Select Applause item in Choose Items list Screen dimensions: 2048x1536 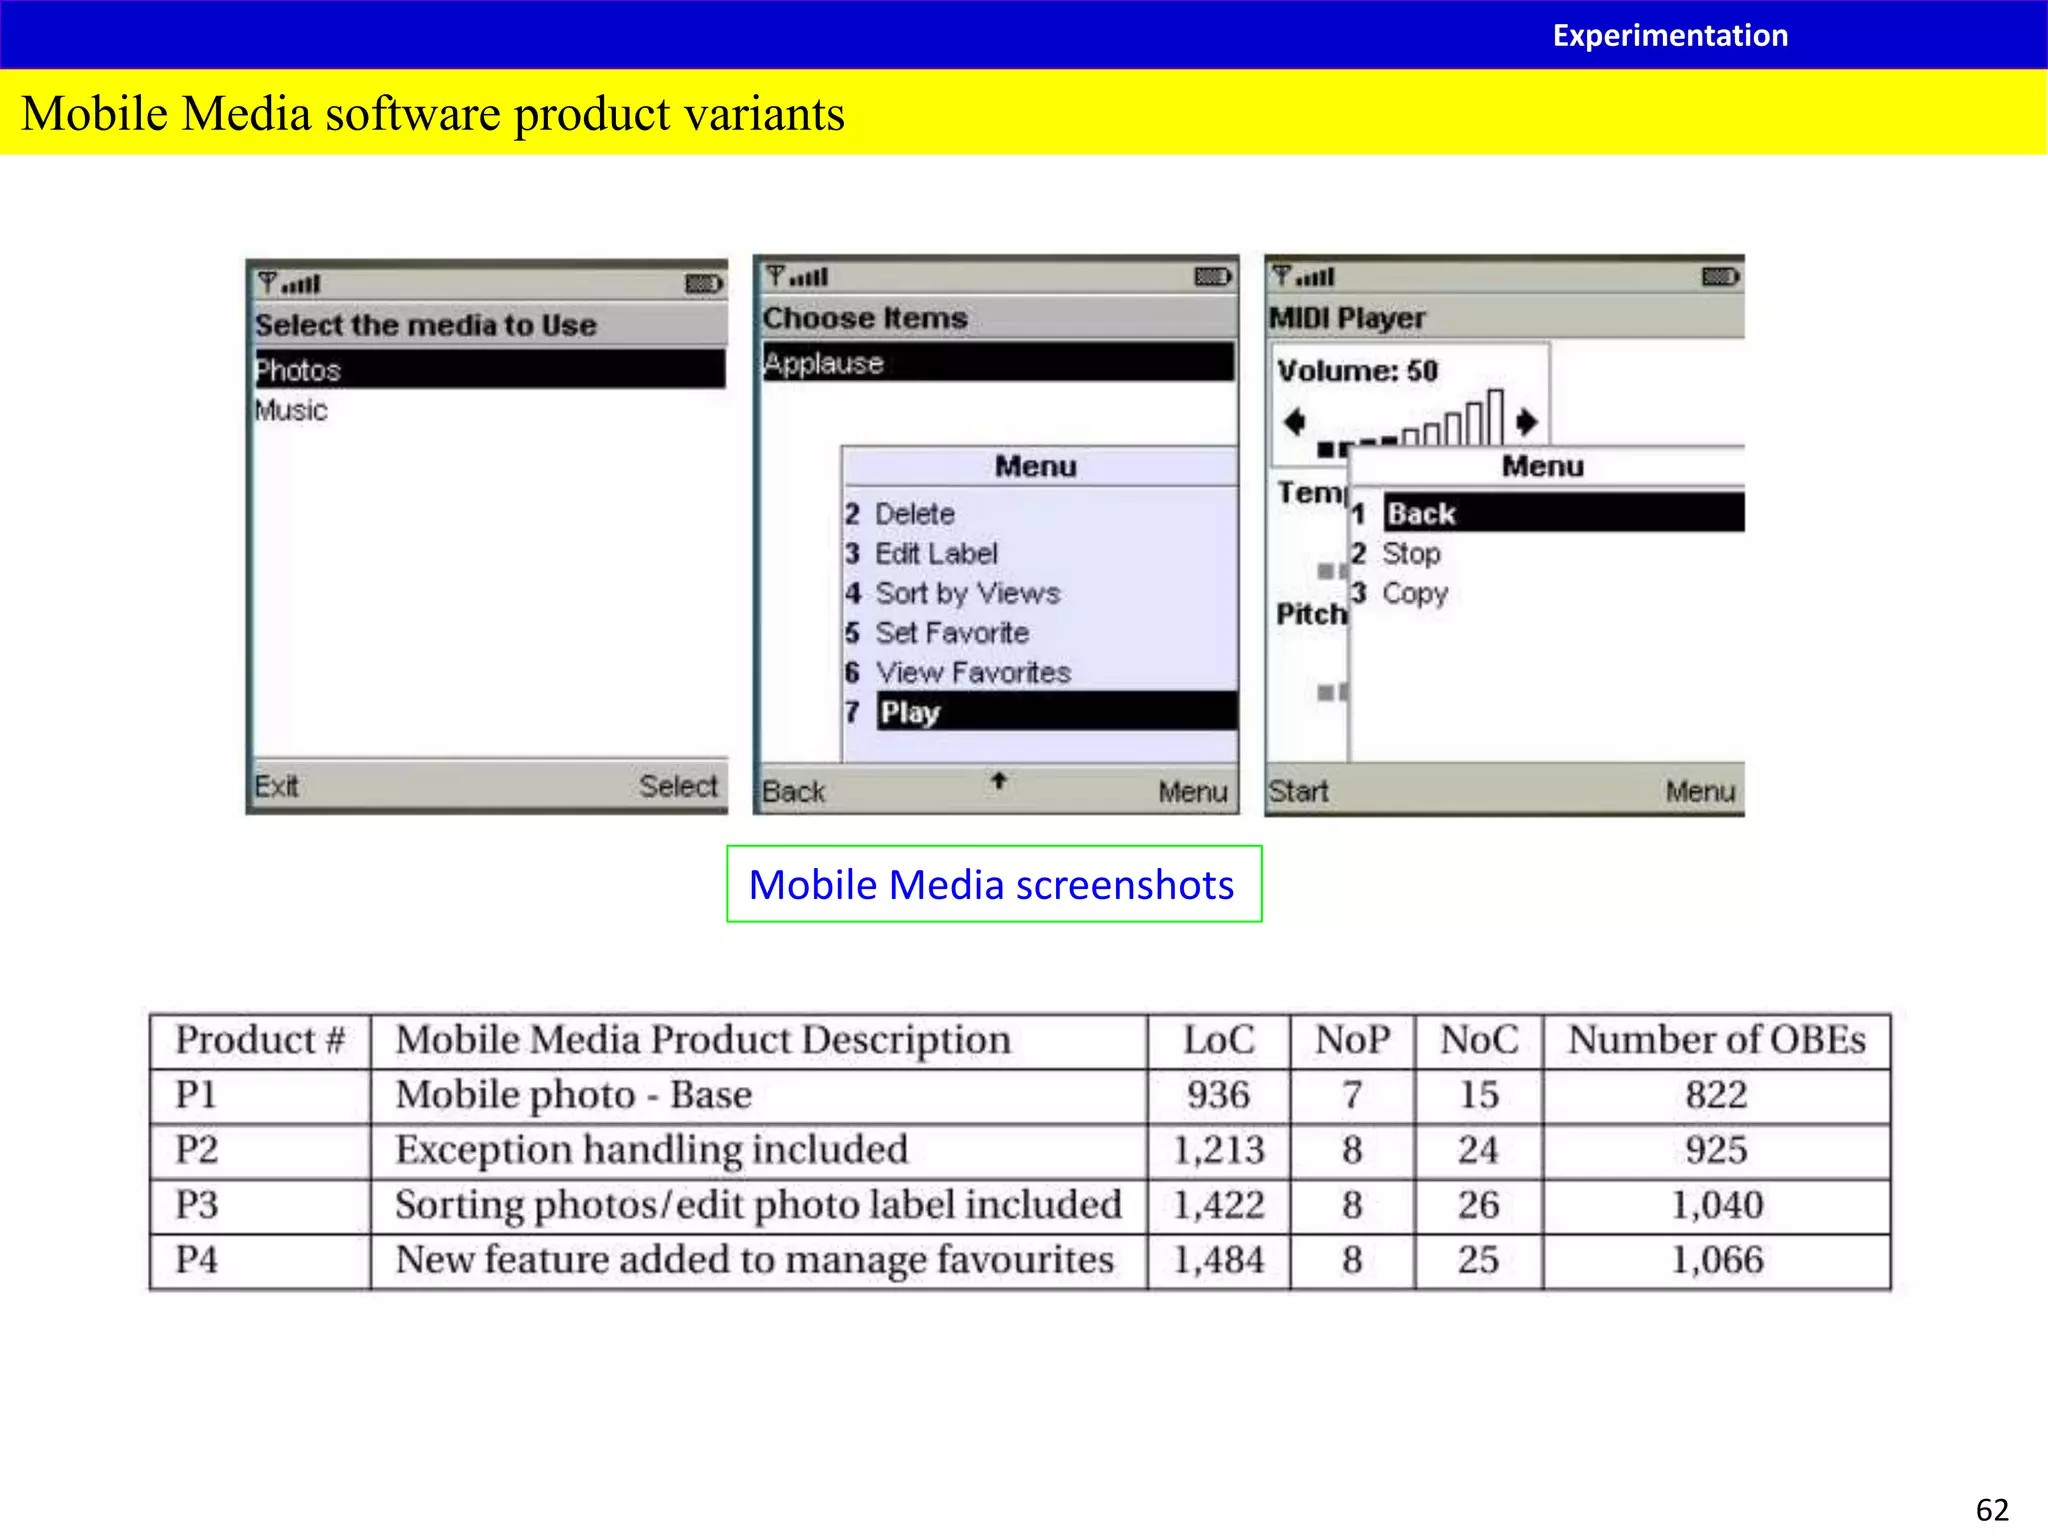coord(998,362)
